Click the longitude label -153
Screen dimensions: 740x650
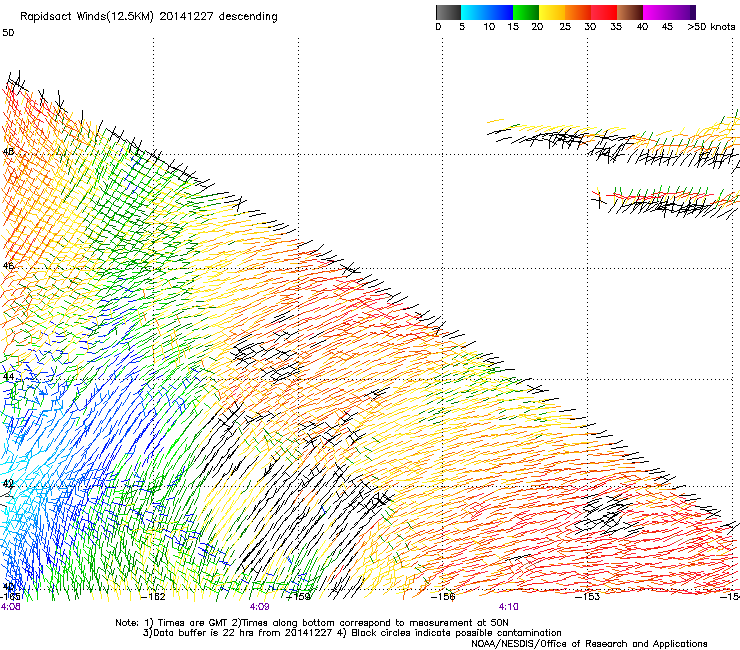588,596
